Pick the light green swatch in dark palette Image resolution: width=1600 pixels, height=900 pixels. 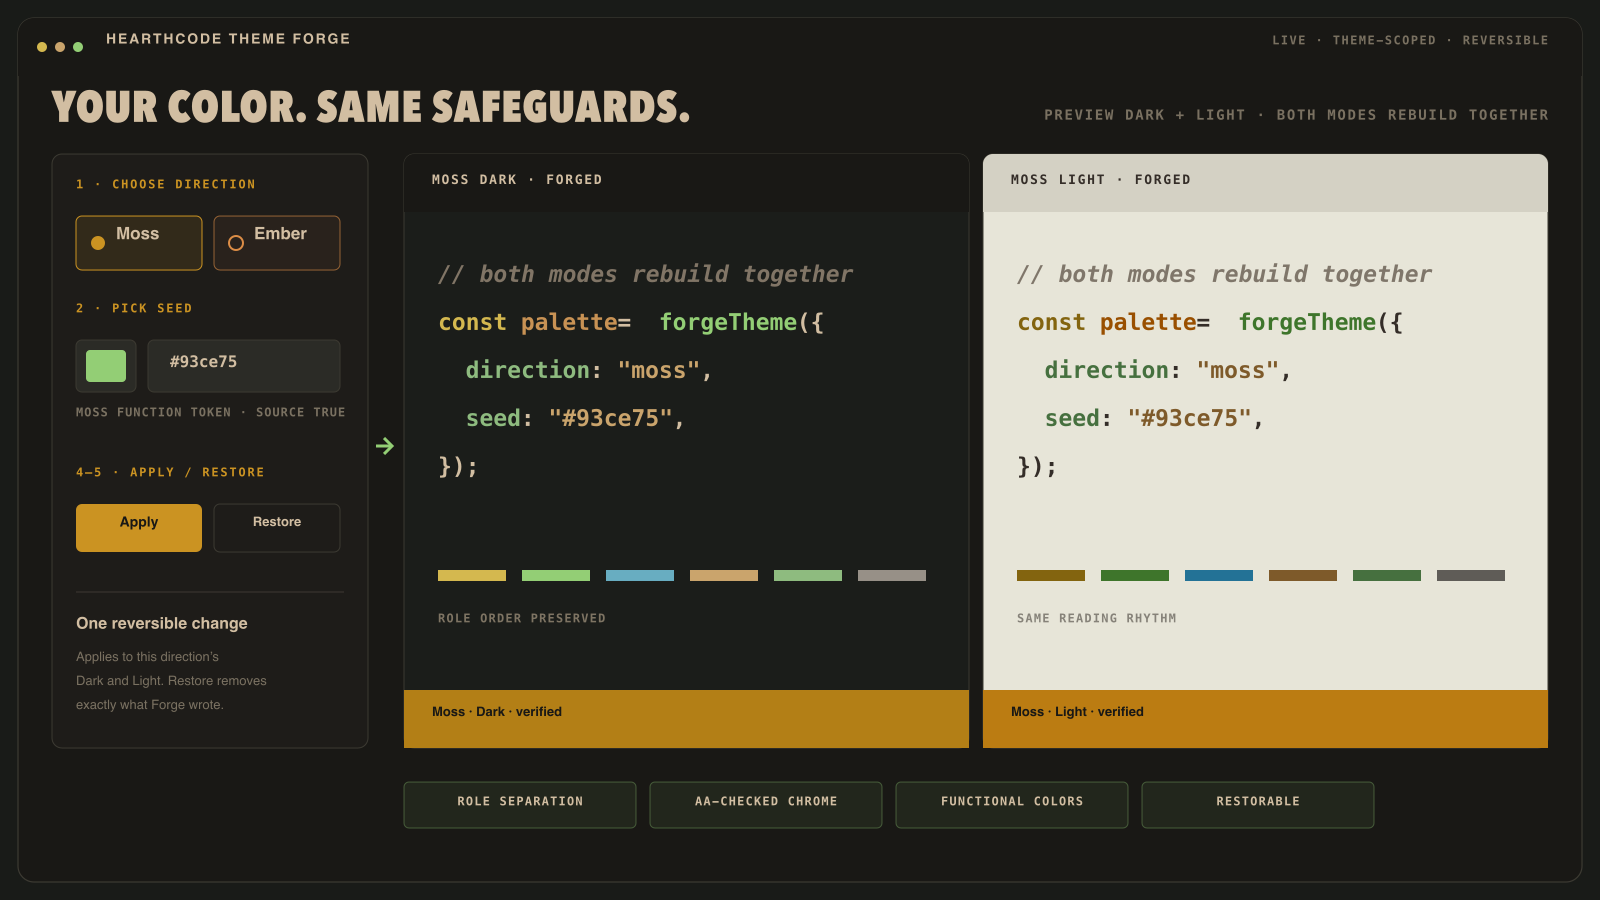556,575
